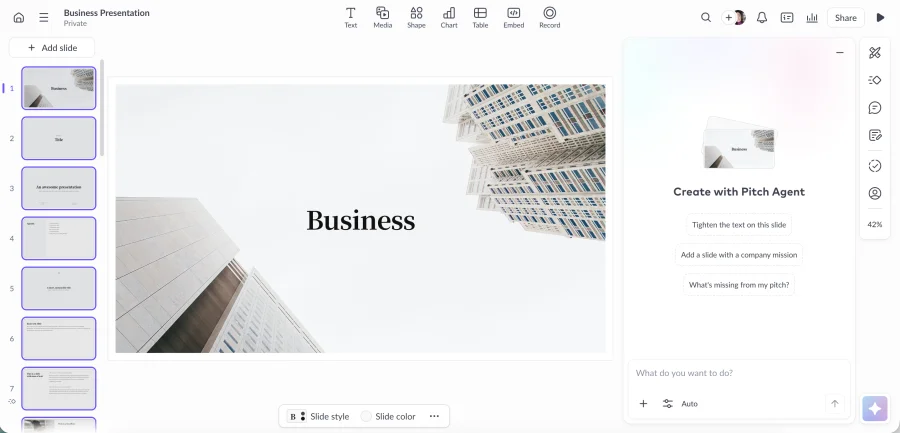Screen dimensions: 900x433
Task: Click the slide panel scrollbar
Action: [102, 107]
